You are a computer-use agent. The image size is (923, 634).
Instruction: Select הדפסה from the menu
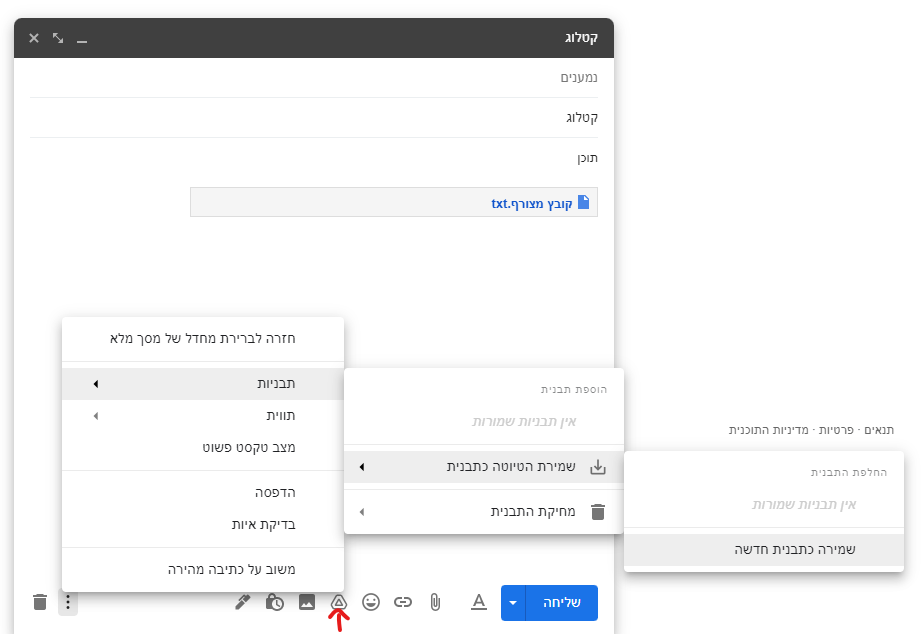click(202, 492)
